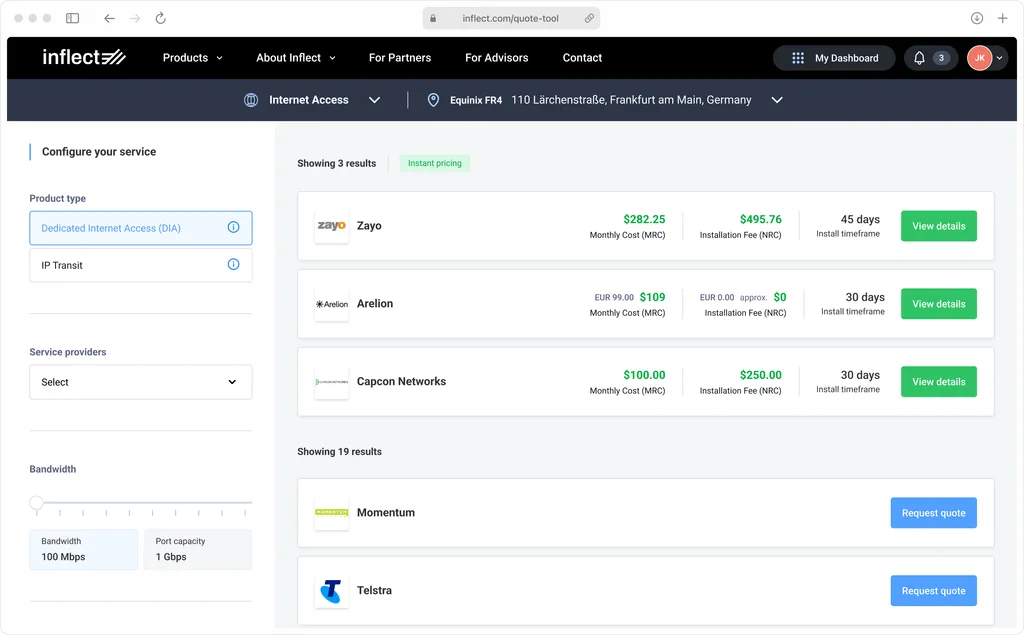1024x635 pixels.
Task: Open the Service providers Select dropdown
Action: pos(141,382)
